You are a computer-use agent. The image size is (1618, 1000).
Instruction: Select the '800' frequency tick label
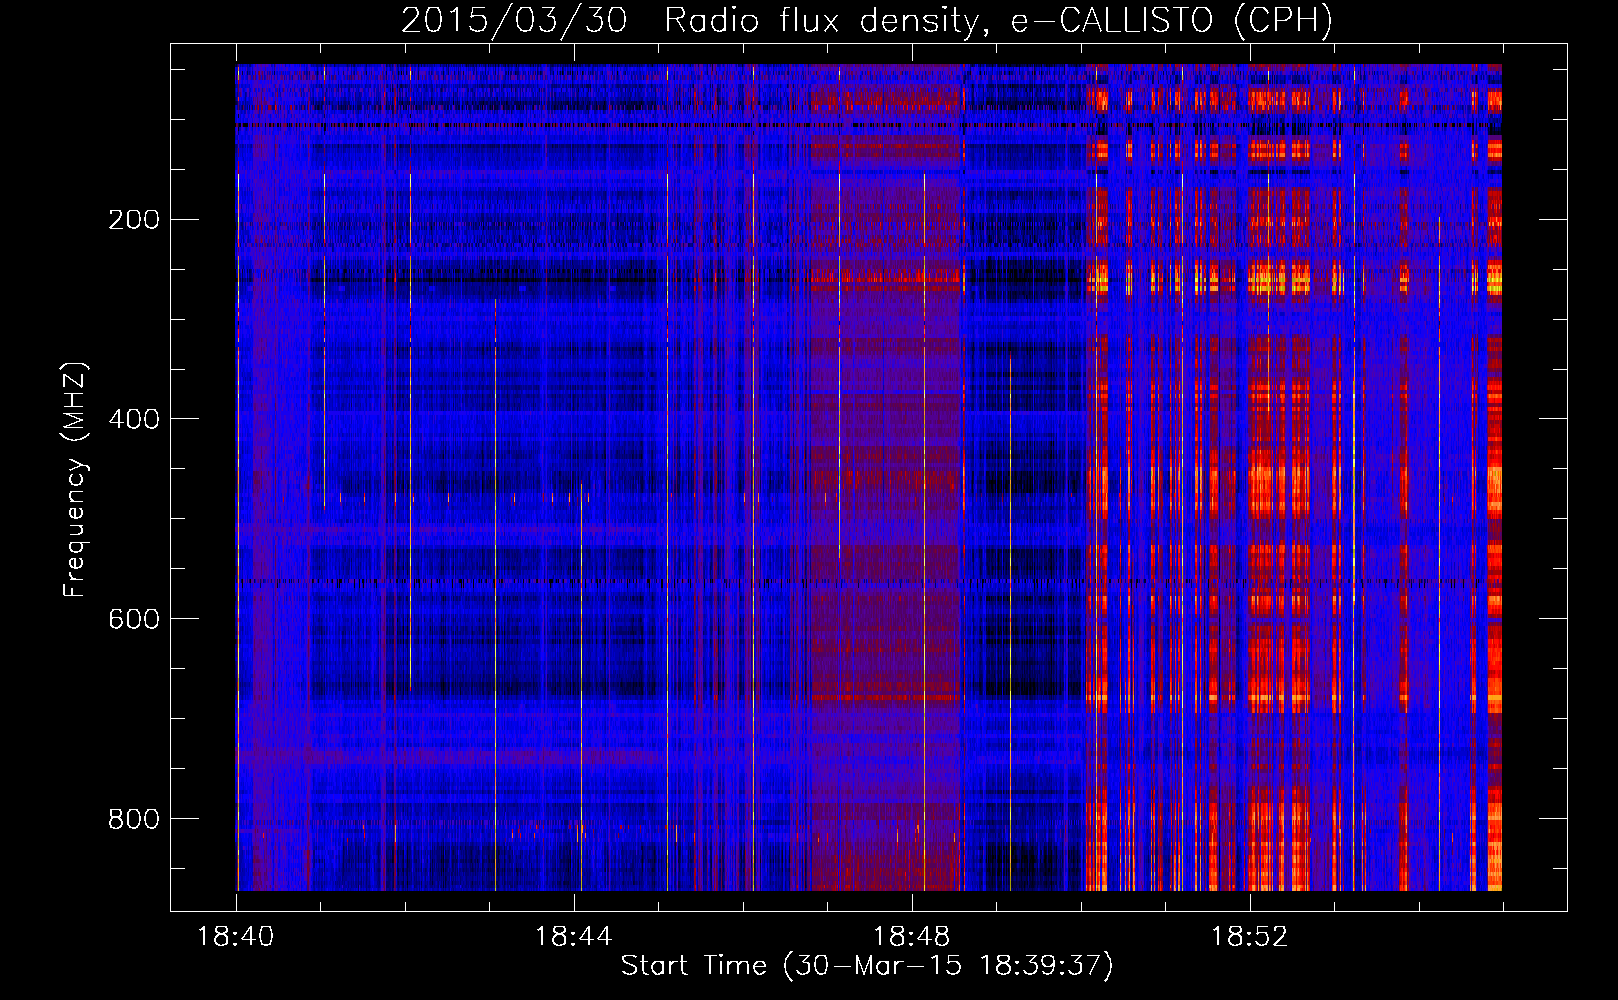tap(134, 820)
